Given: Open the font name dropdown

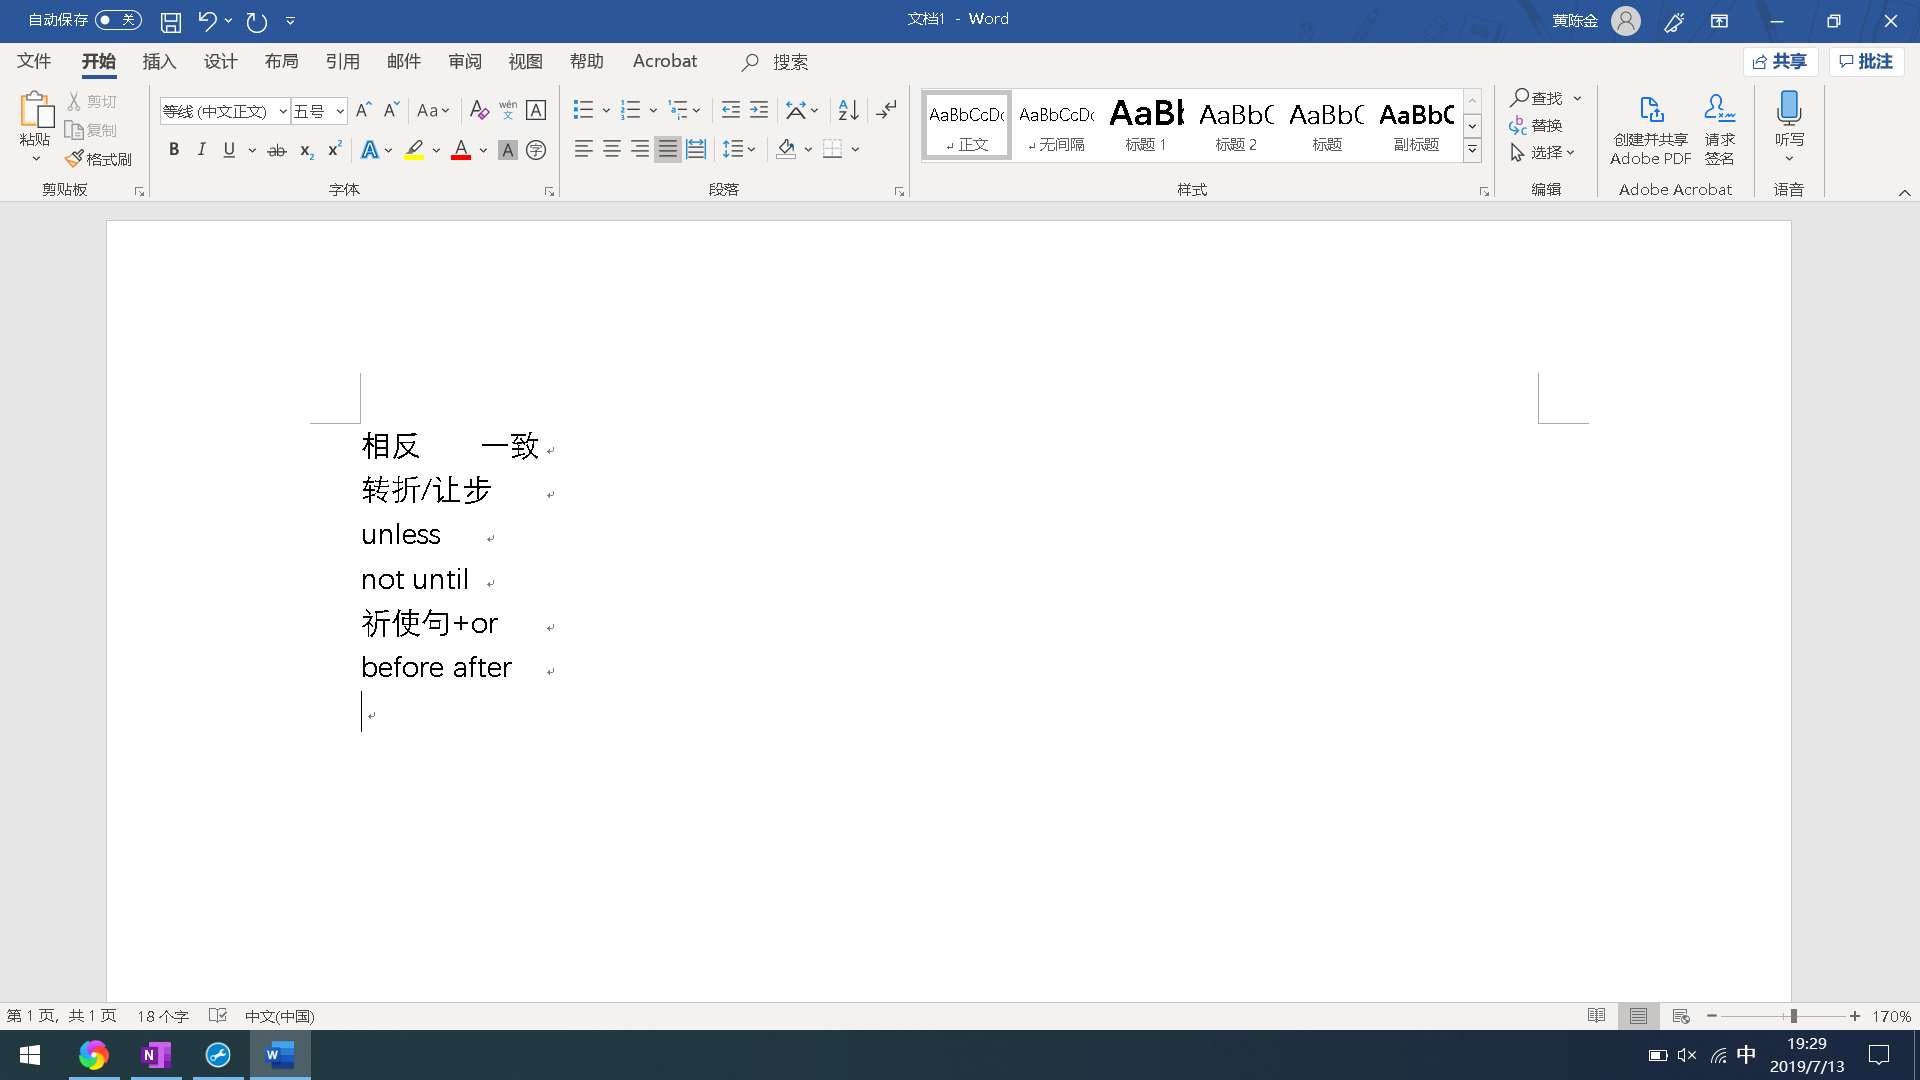Looking at the screenshot, I should (283, 111).
